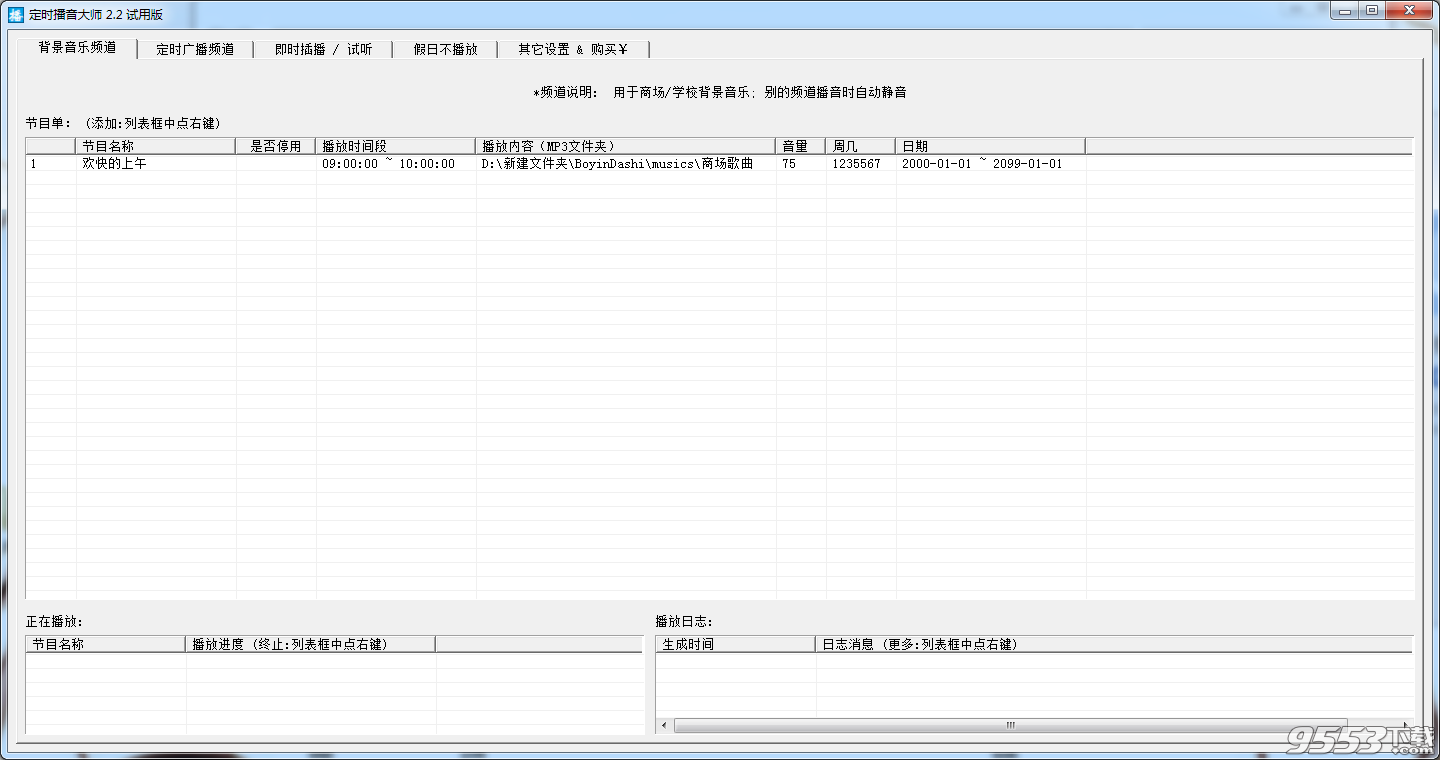This screenshot has height=760, width=1440.
Task: Click the 播放进度 column header
Action: pos(311,644)
